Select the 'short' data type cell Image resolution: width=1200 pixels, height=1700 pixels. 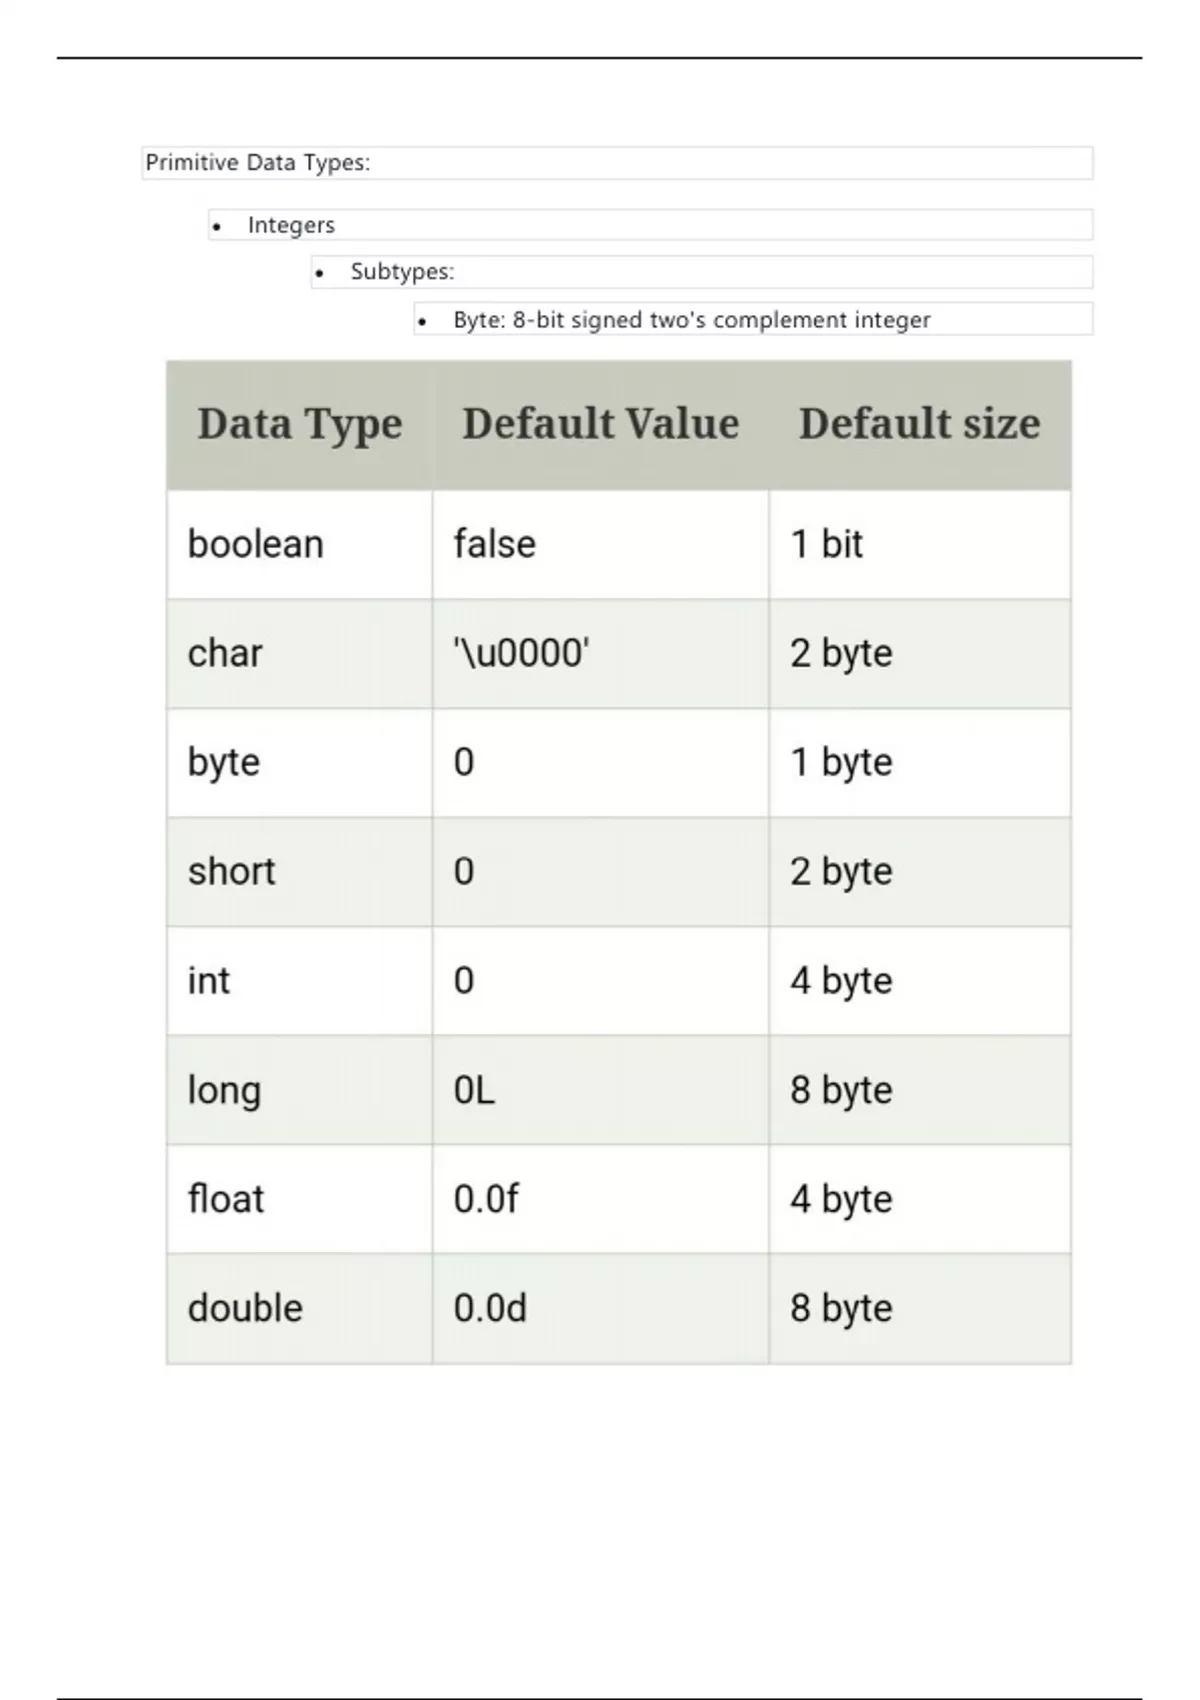[x=231, y=871]
